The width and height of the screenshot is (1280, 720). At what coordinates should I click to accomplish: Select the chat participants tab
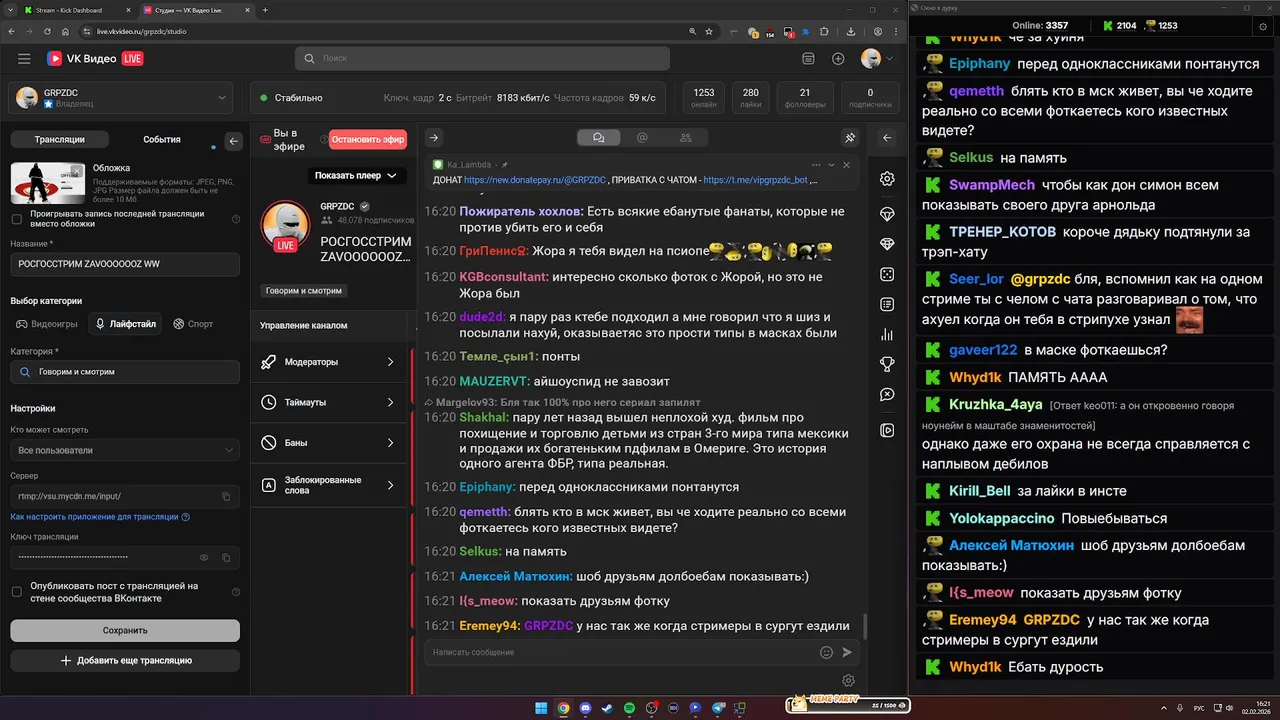click(686, 138)
